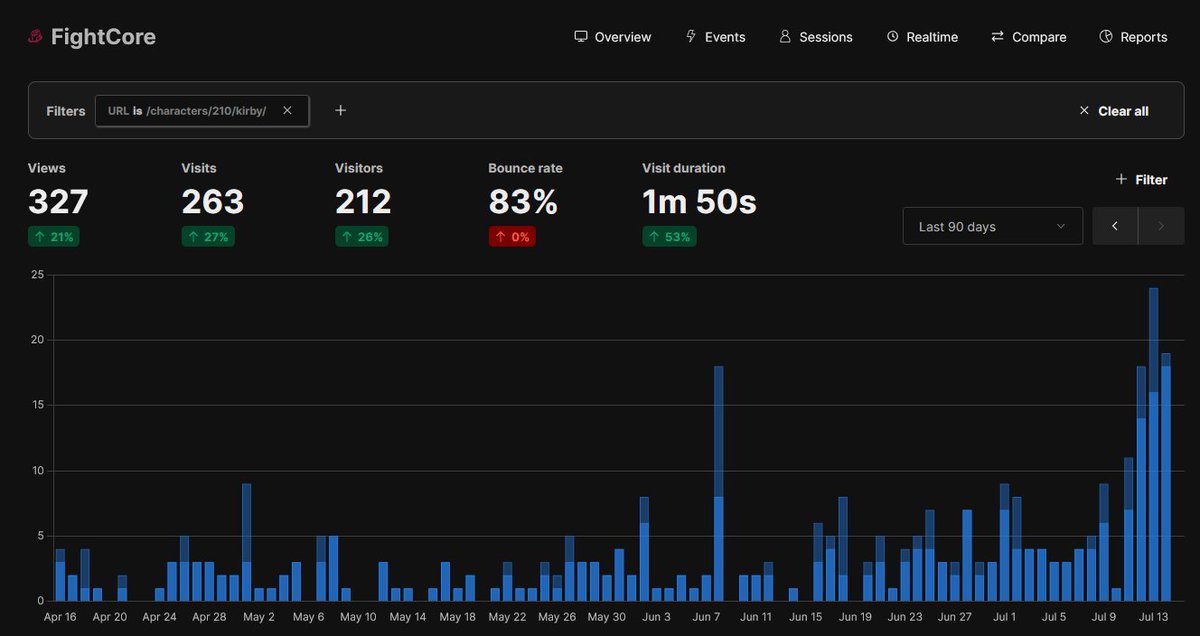Click the May 2 axis label
This screenshot has width=1200, height=636.
point(258,617)
